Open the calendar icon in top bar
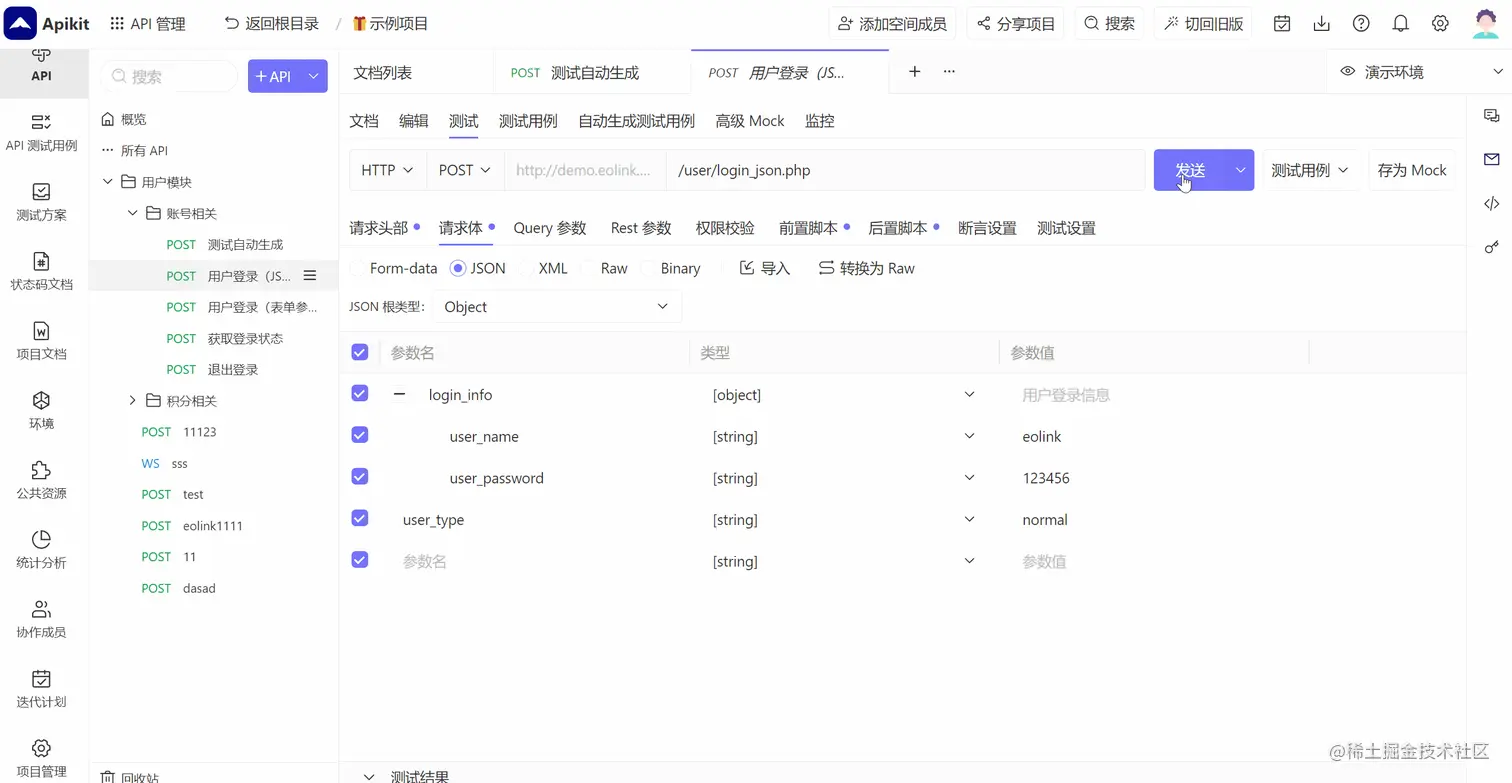The image size is (1512, 783). tap(1282, 23)
